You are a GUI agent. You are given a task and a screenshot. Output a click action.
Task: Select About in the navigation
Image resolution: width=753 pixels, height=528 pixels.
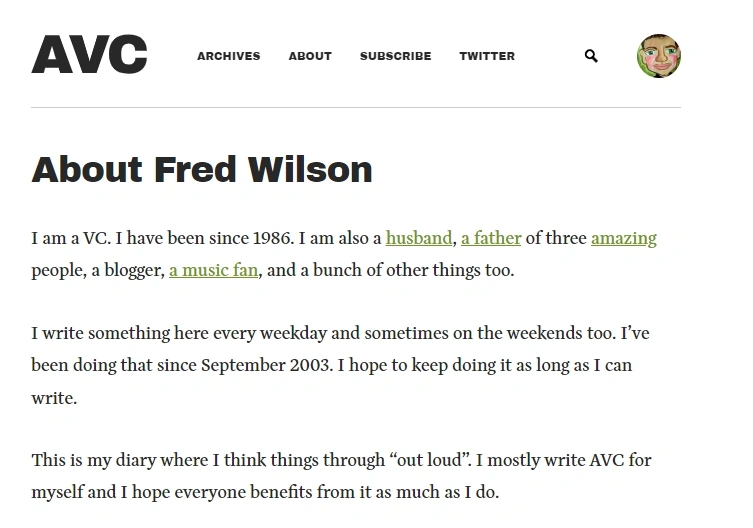(x=310, y=56)
